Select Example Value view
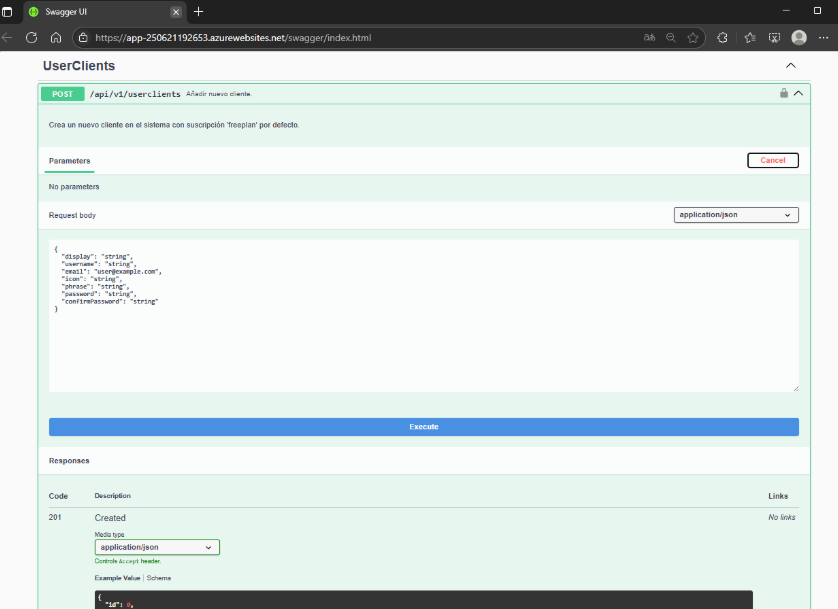Image resolution: width=838 pixels, height=609 pixels. (x=117, y=578)
